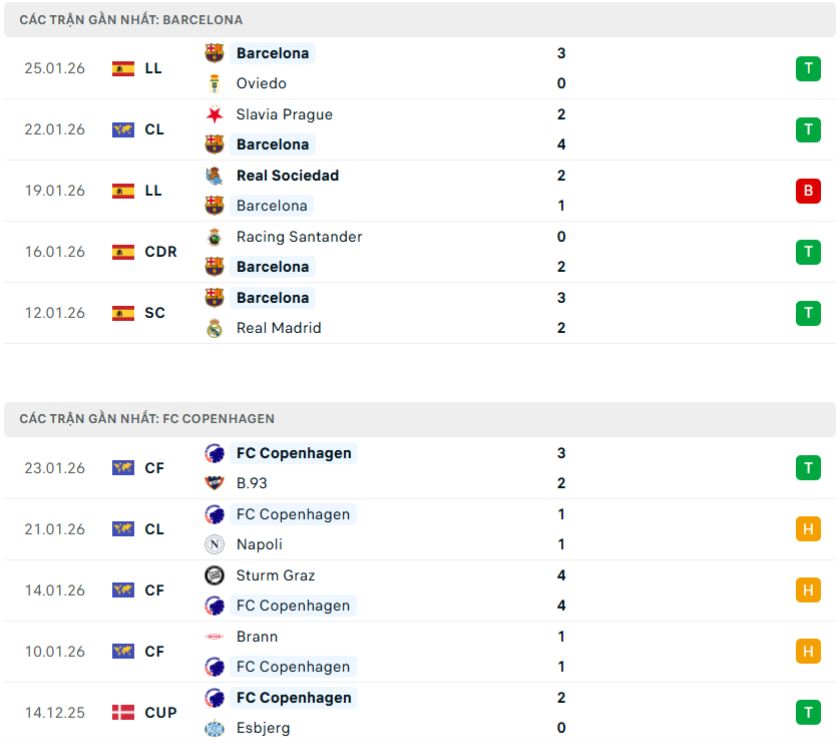Click the orange H badge for Napoli match
The image size is (840, 743).
coord(808,529)
